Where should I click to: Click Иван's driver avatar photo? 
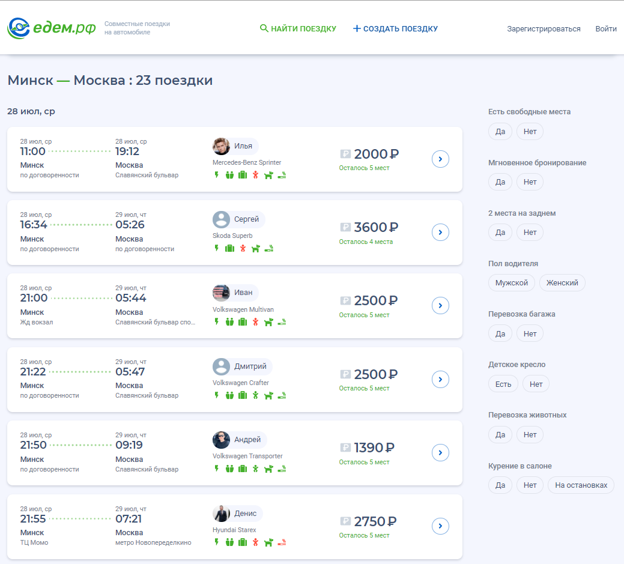pyautogui.click(x=221, y=292)
